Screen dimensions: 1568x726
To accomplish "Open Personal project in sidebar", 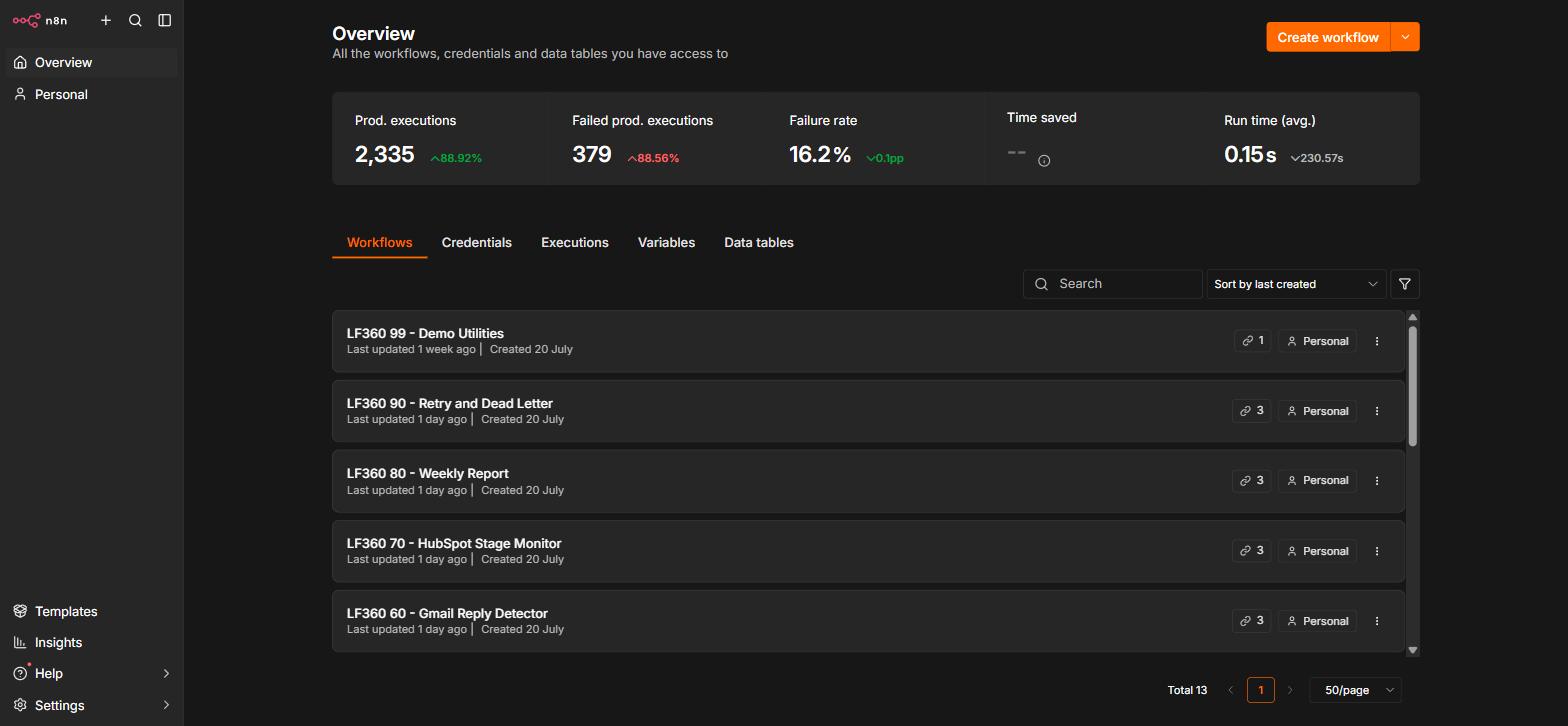I will 91,94.
